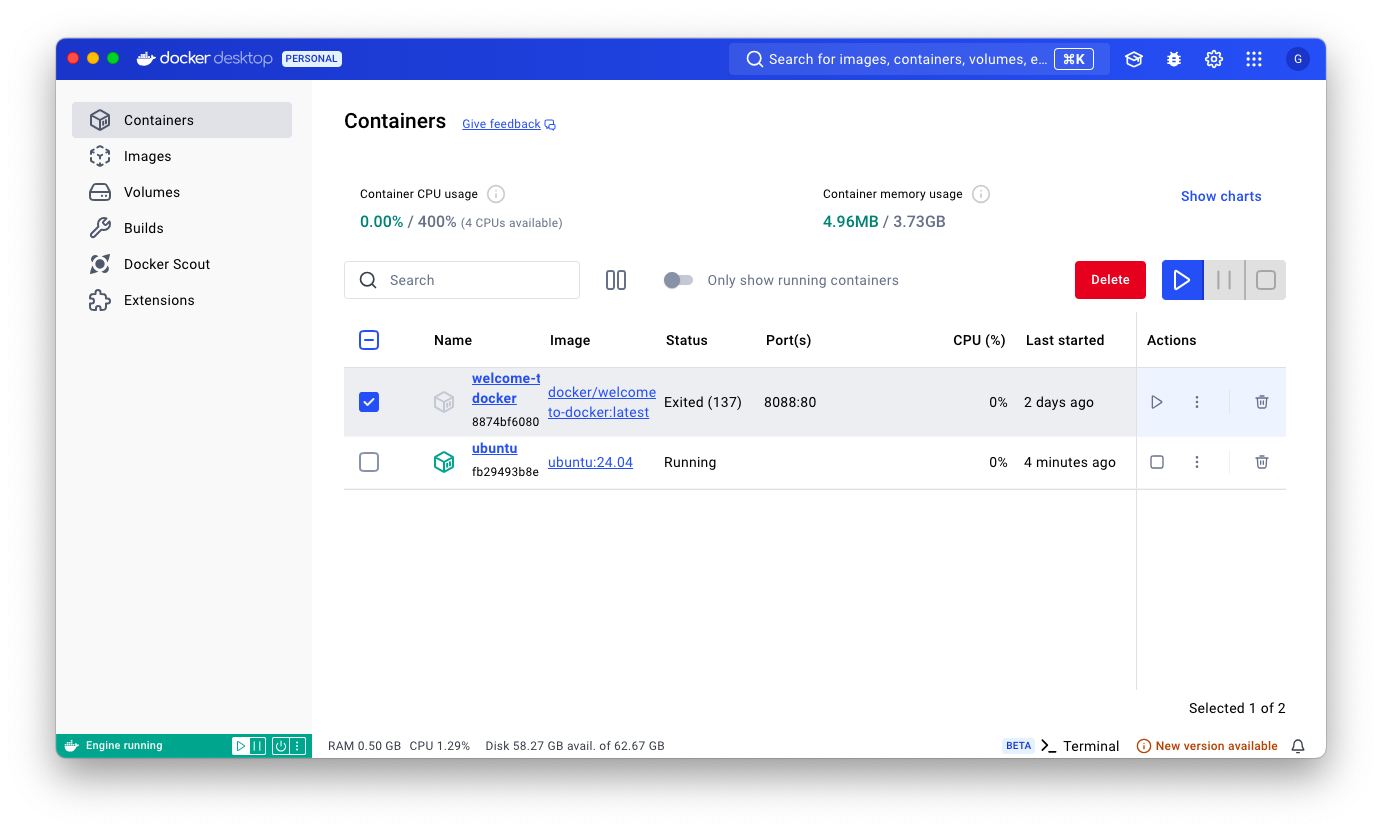
Task: Focus the global search bar in title bar
Action: pos(919,59)
